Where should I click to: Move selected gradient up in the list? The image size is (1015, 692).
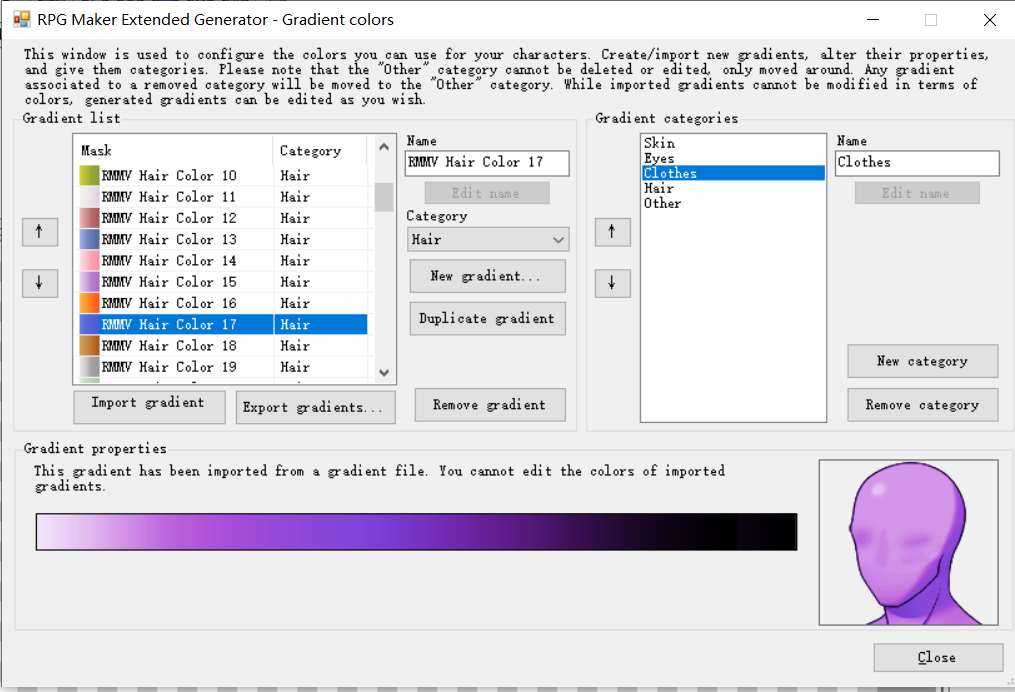click(x=39, y=232)
